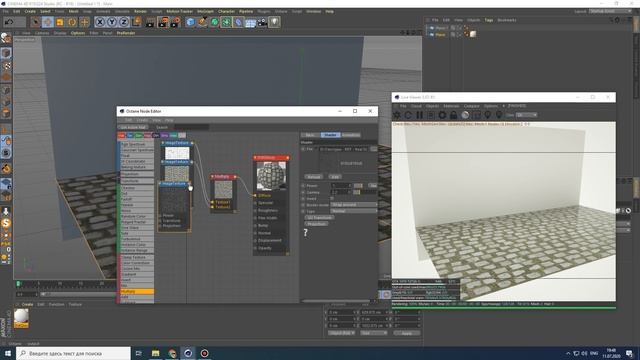
Task: Activate the Move tool
Action: pos(48,22)
